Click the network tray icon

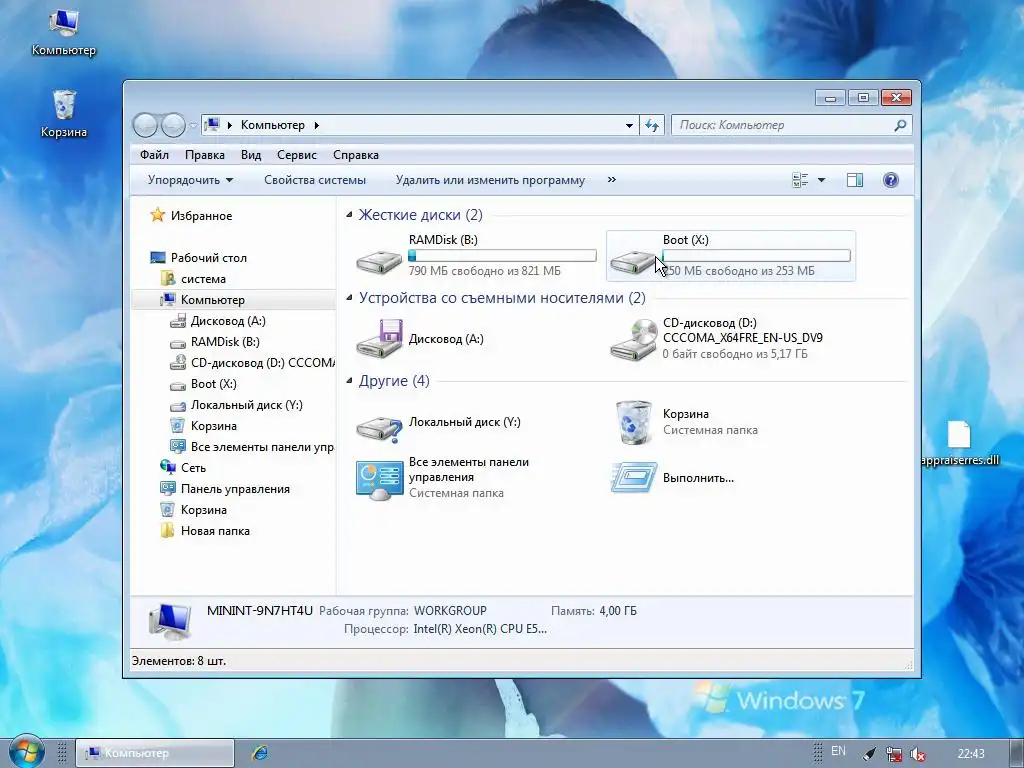(x=893, y=754)
